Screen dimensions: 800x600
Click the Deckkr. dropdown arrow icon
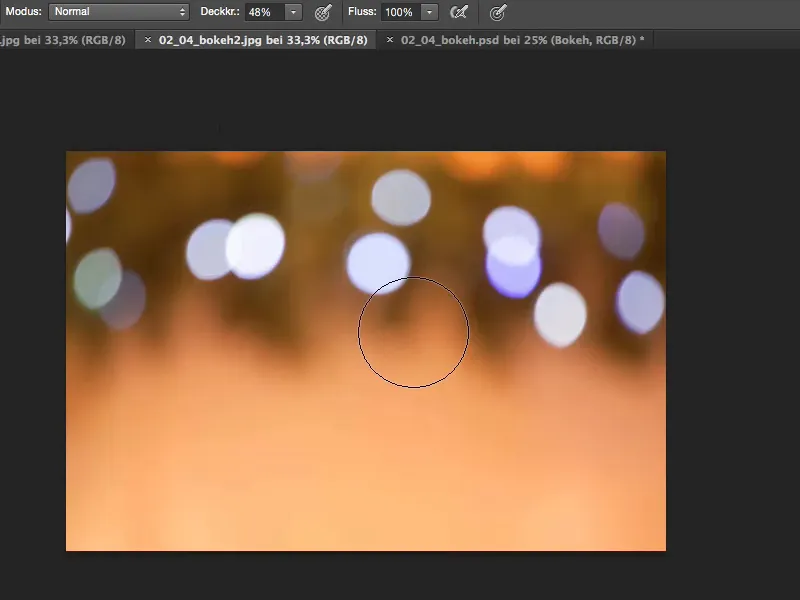[293, 13]
